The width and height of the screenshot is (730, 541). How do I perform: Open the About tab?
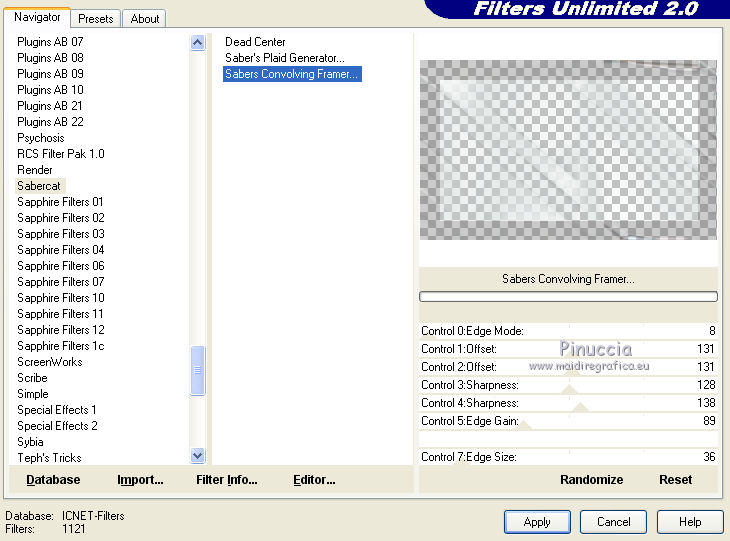145,19
